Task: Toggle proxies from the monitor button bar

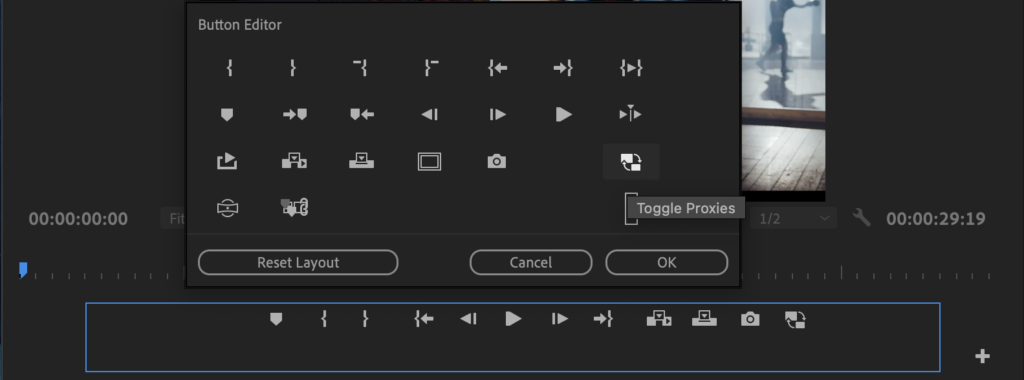Action: 795,319
